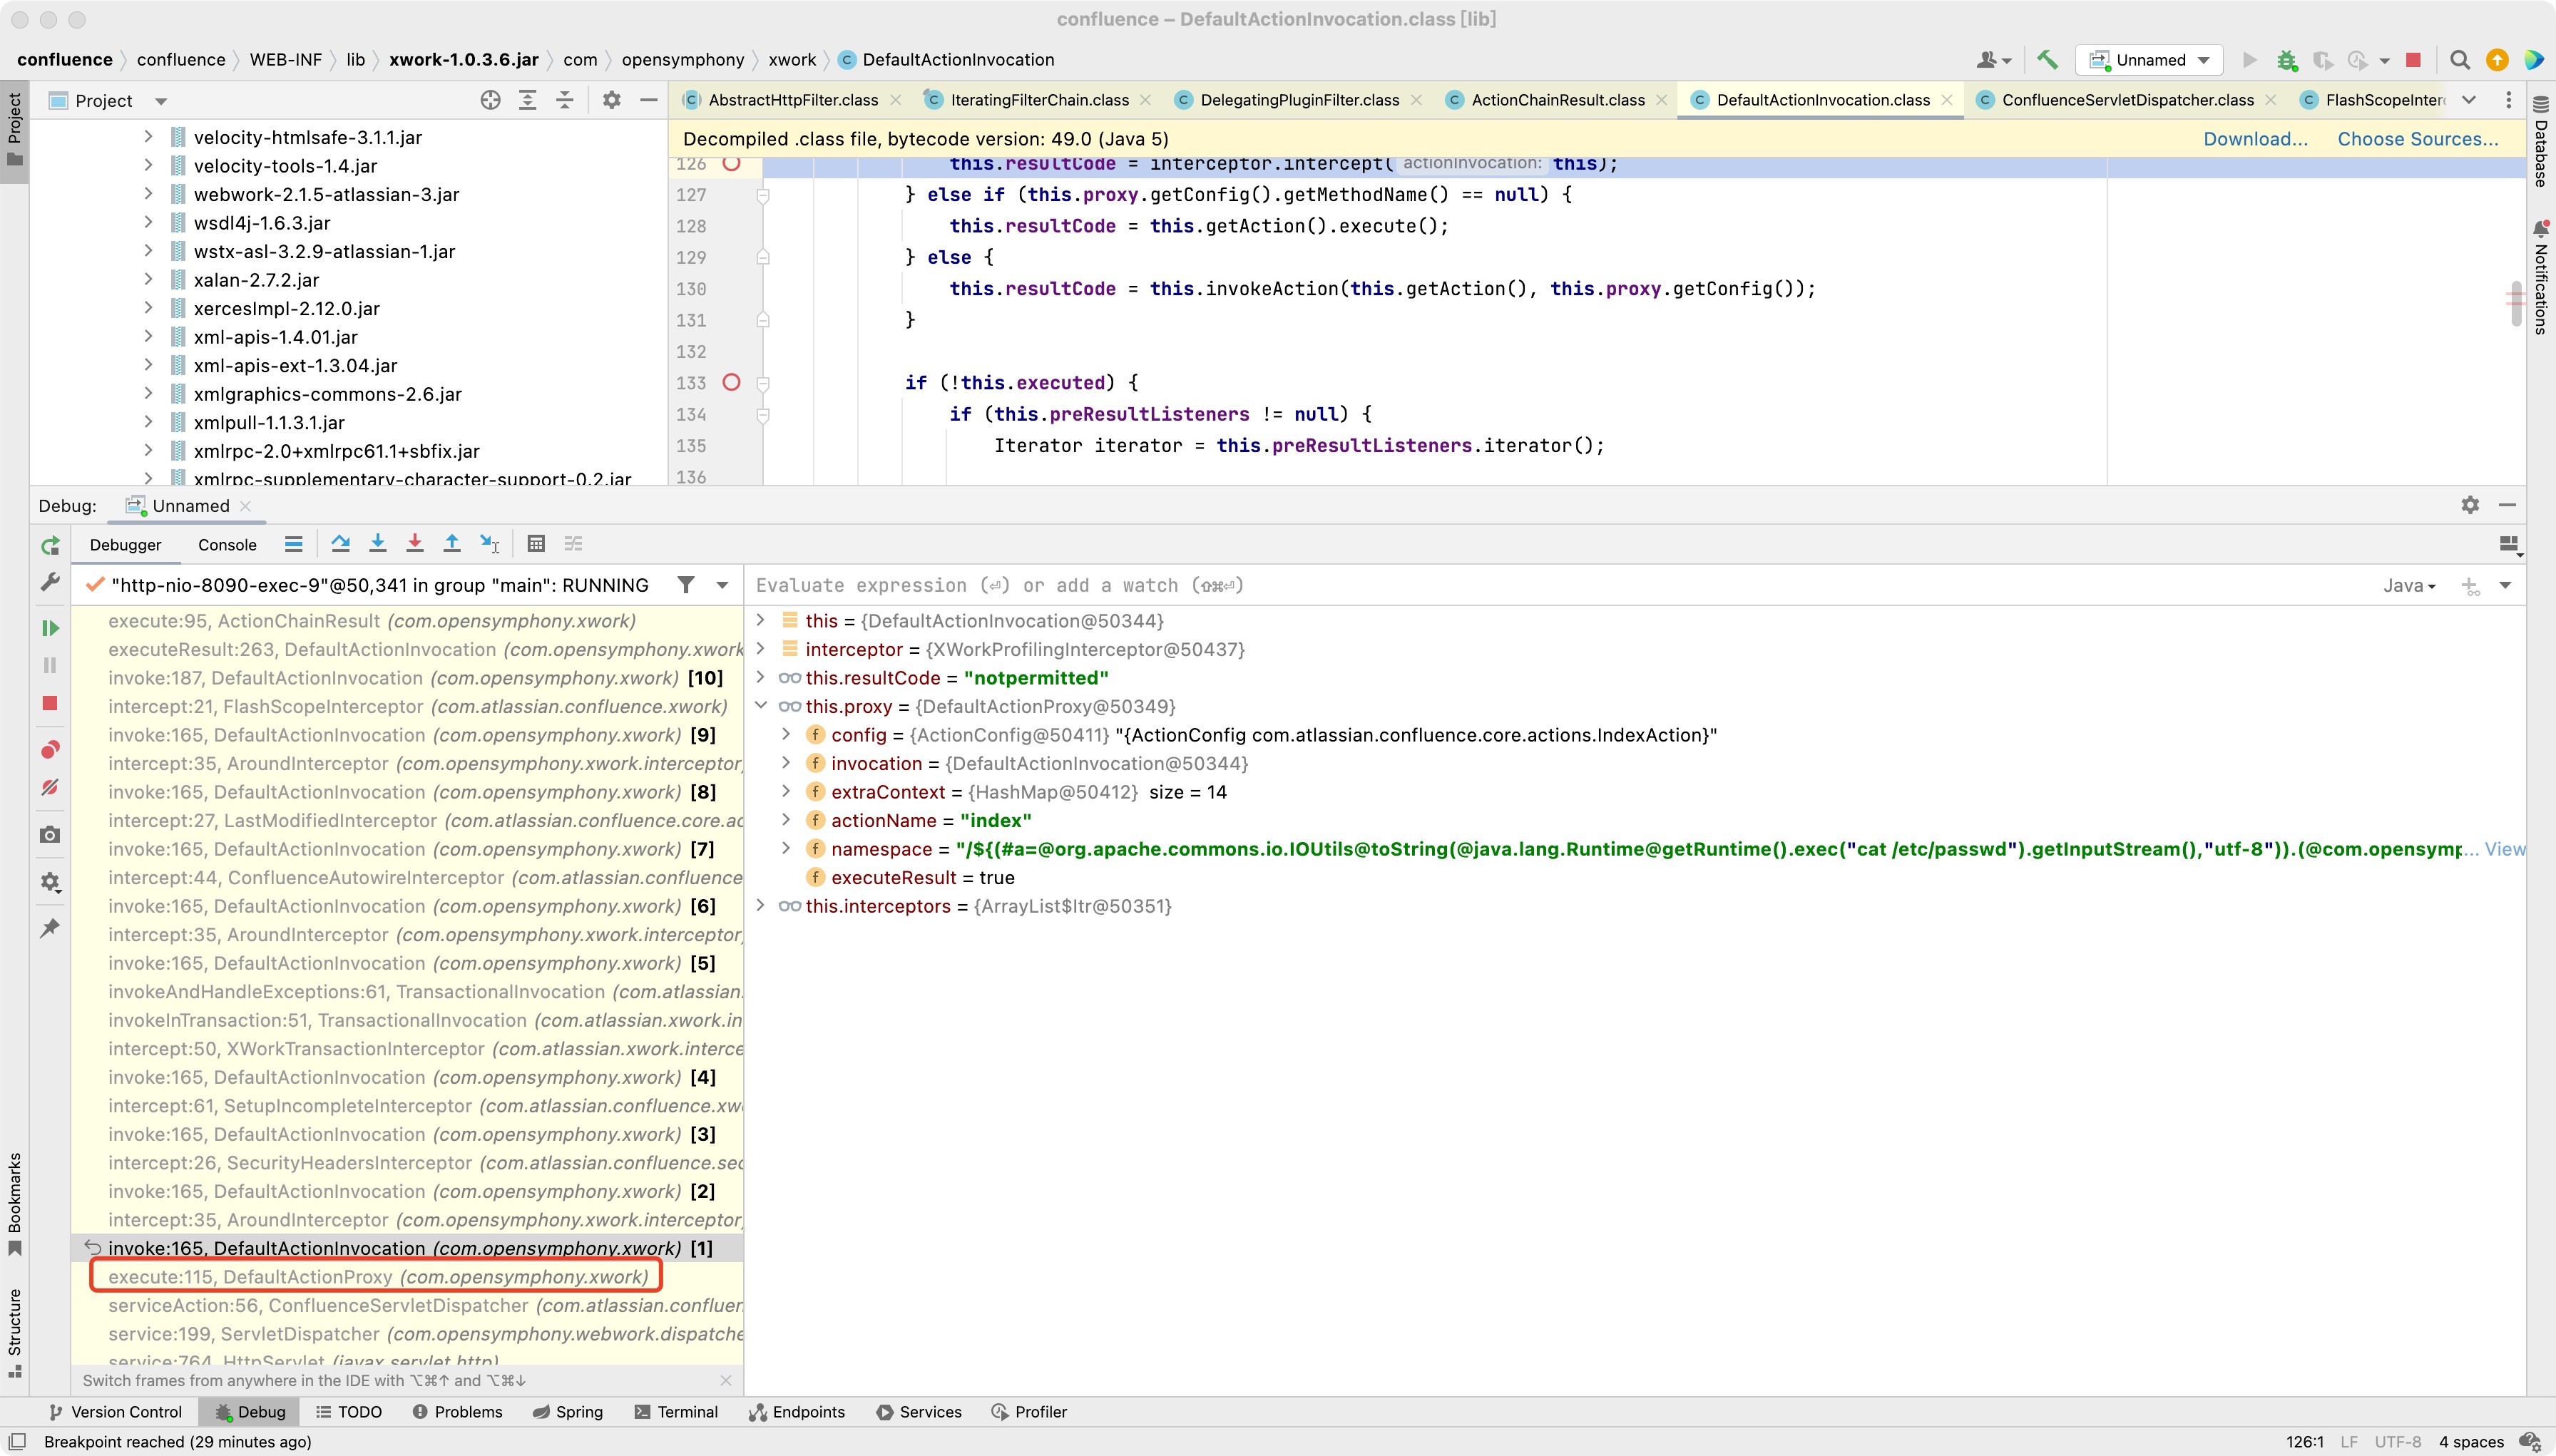This screenshot has width=2556, height=1456.
Task: Expand 'this' variable node
Action: [x=760, y=620]
